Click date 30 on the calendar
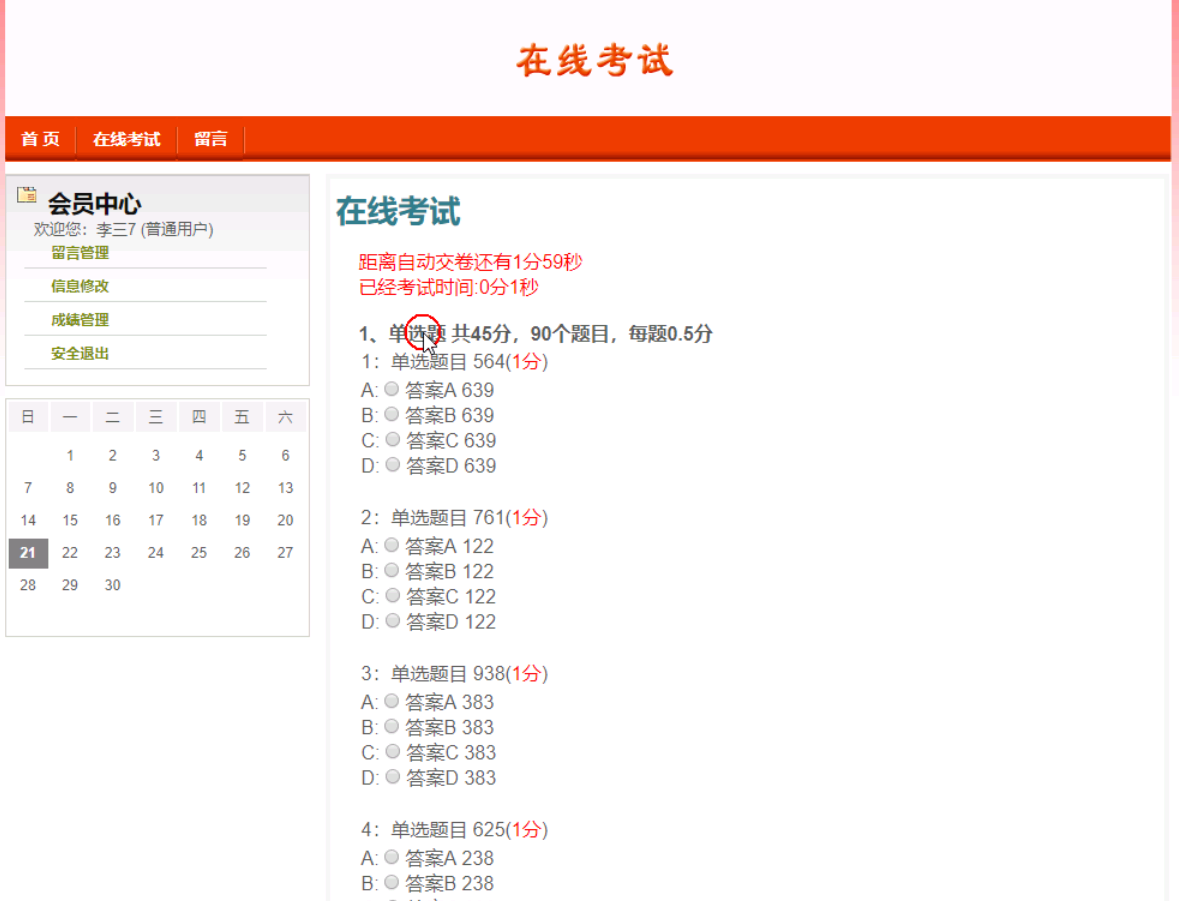Image resolution: width=1179 pixels, height=901 pixels. tap(112, 585)
